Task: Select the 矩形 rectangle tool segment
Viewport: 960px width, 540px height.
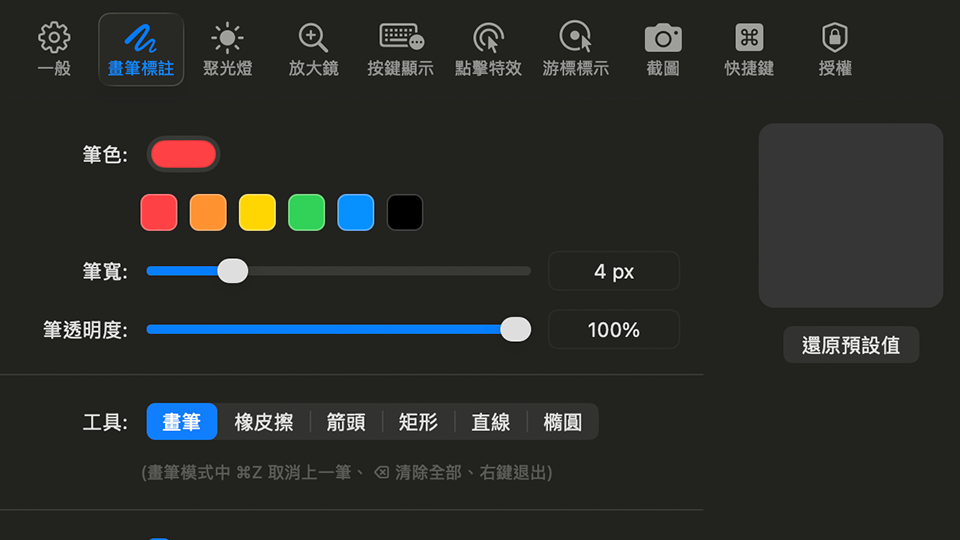Action: tap(419, 422)
